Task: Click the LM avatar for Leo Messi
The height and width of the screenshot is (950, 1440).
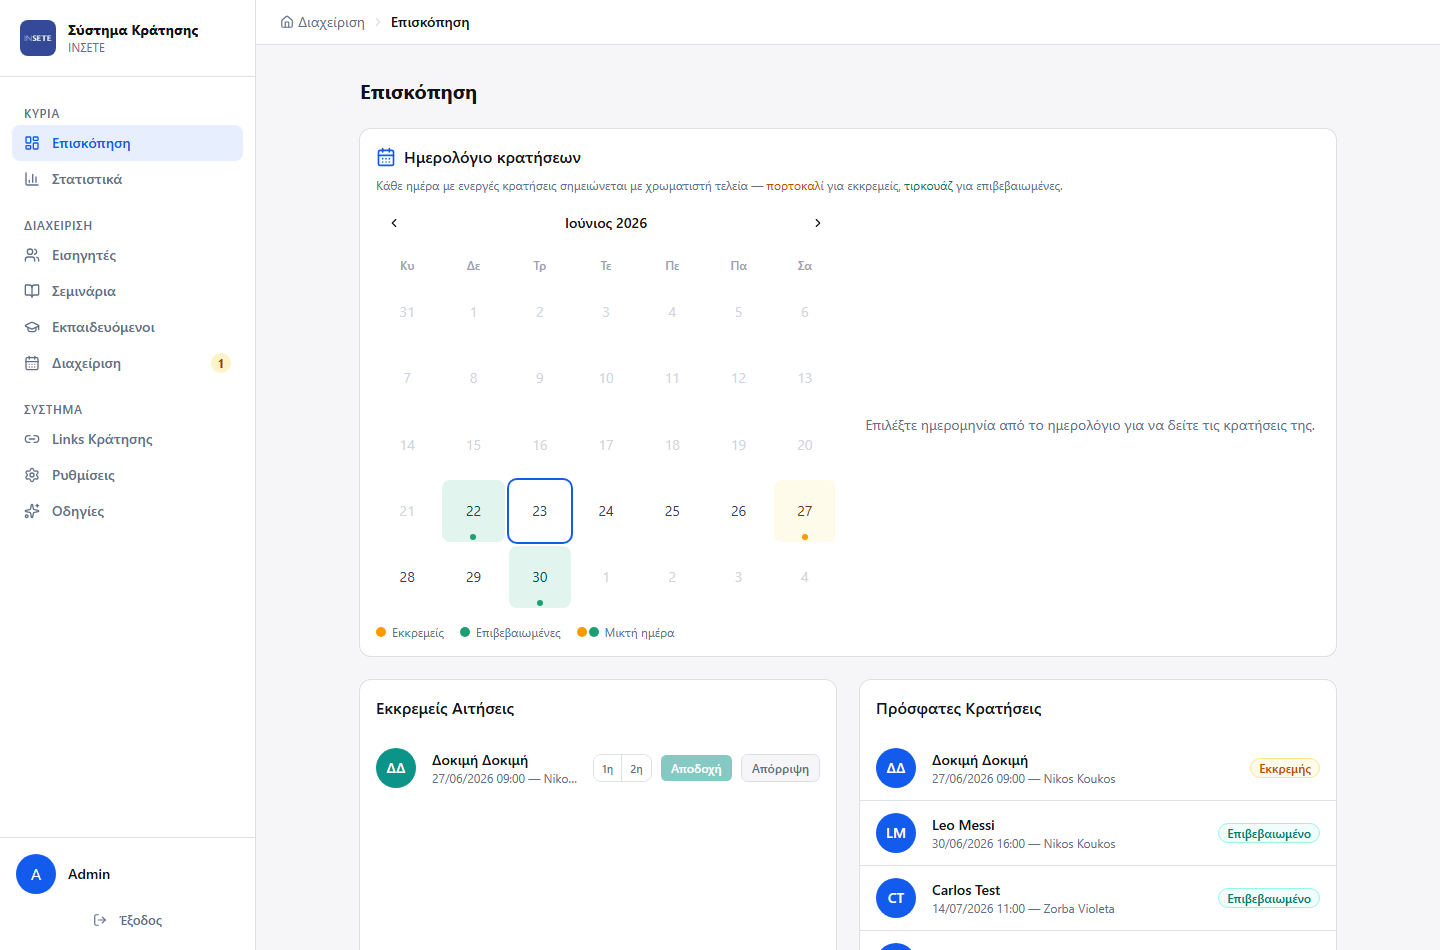Action: (x=896, y=833)
